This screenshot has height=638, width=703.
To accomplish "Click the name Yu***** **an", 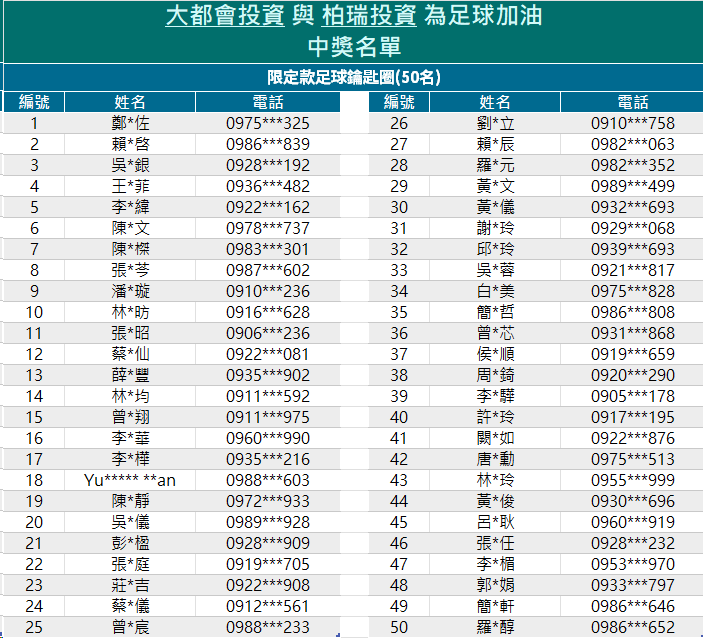I will [130, 480].
